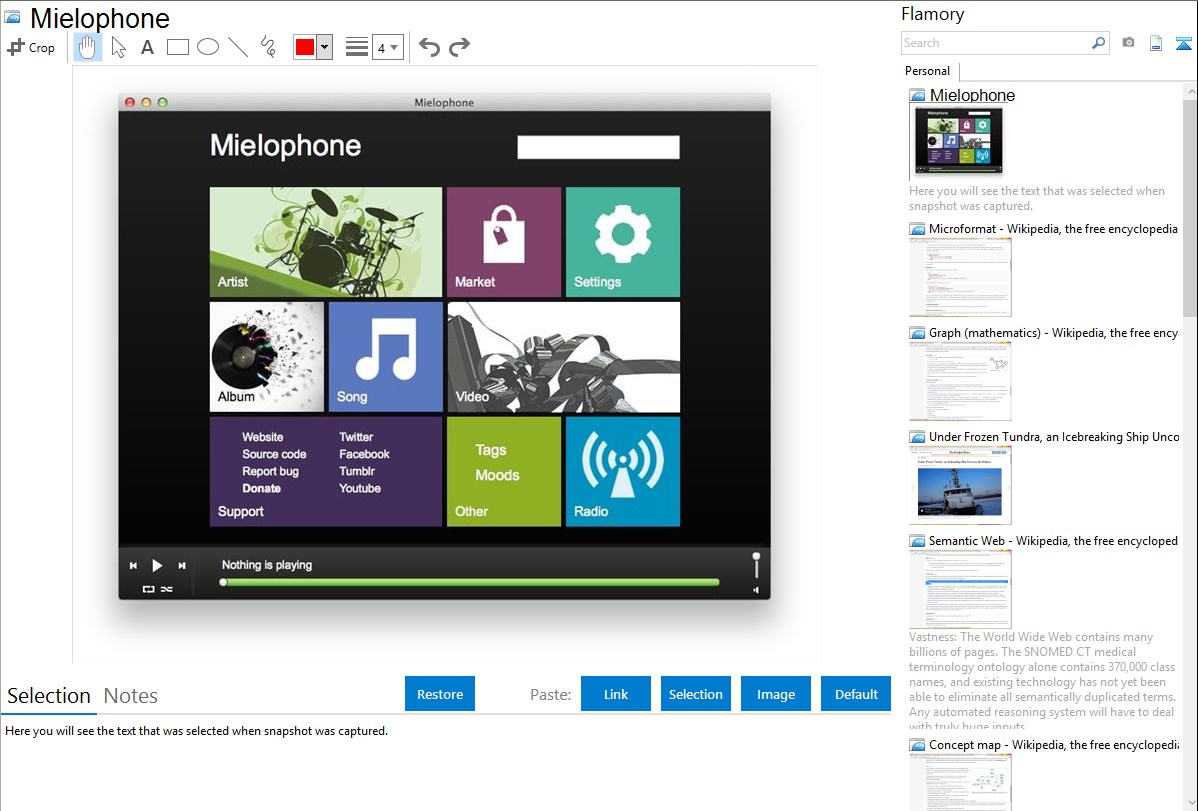Click the red color swatch
This screenshot has height=811, width=1198.
[x=305, y=47]
